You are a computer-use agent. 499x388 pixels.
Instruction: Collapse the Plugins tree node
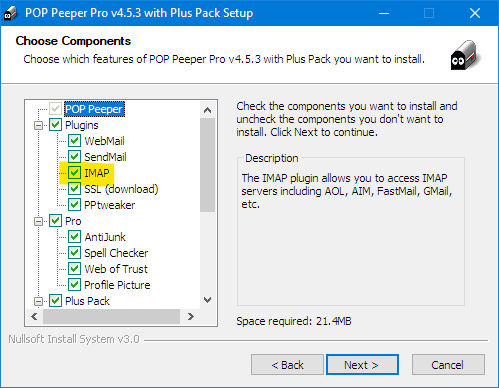pos(39,125)
